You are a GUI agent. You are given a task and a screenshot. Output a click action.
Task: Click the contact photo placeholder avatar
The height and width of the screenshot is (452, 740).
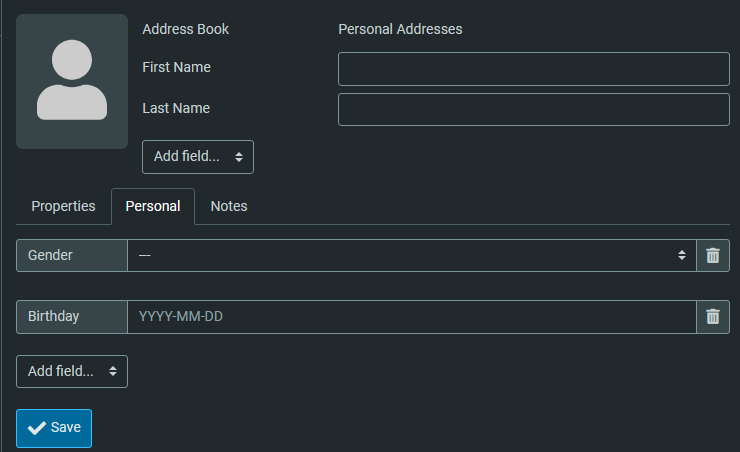[x=72, y=82]
